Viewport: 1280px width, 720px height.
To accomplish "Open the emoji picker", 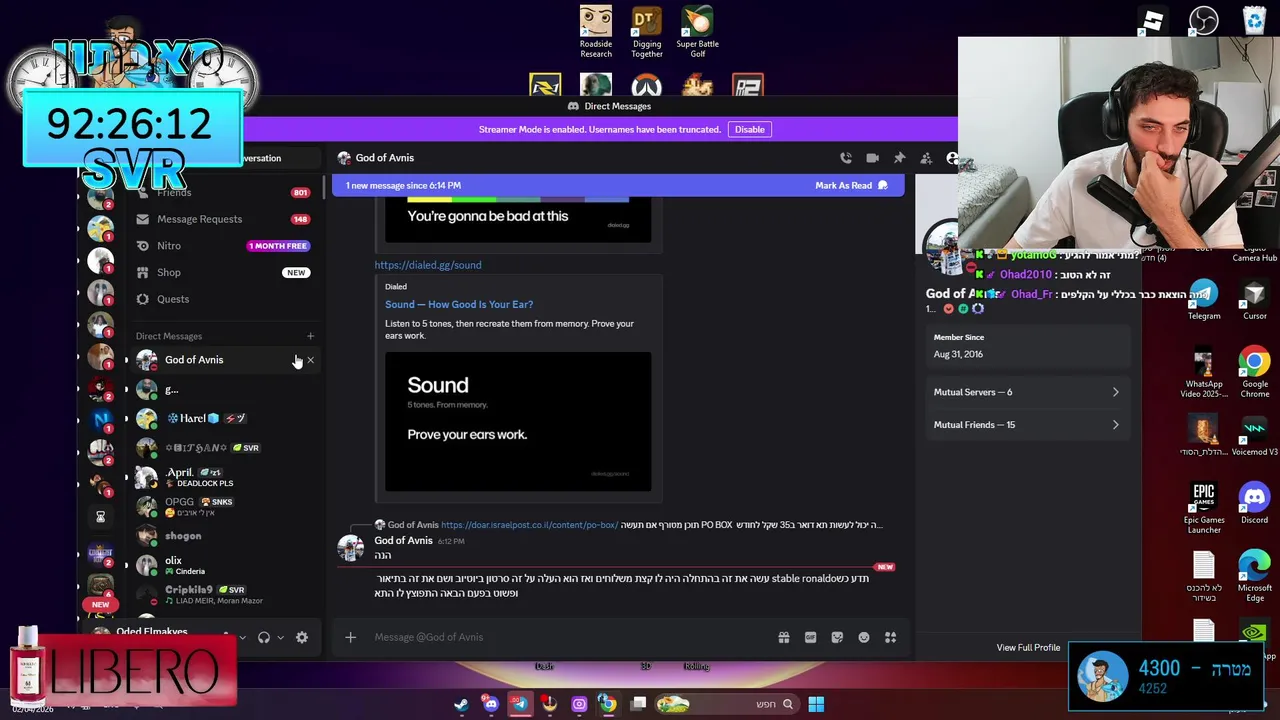I will 864,637.
